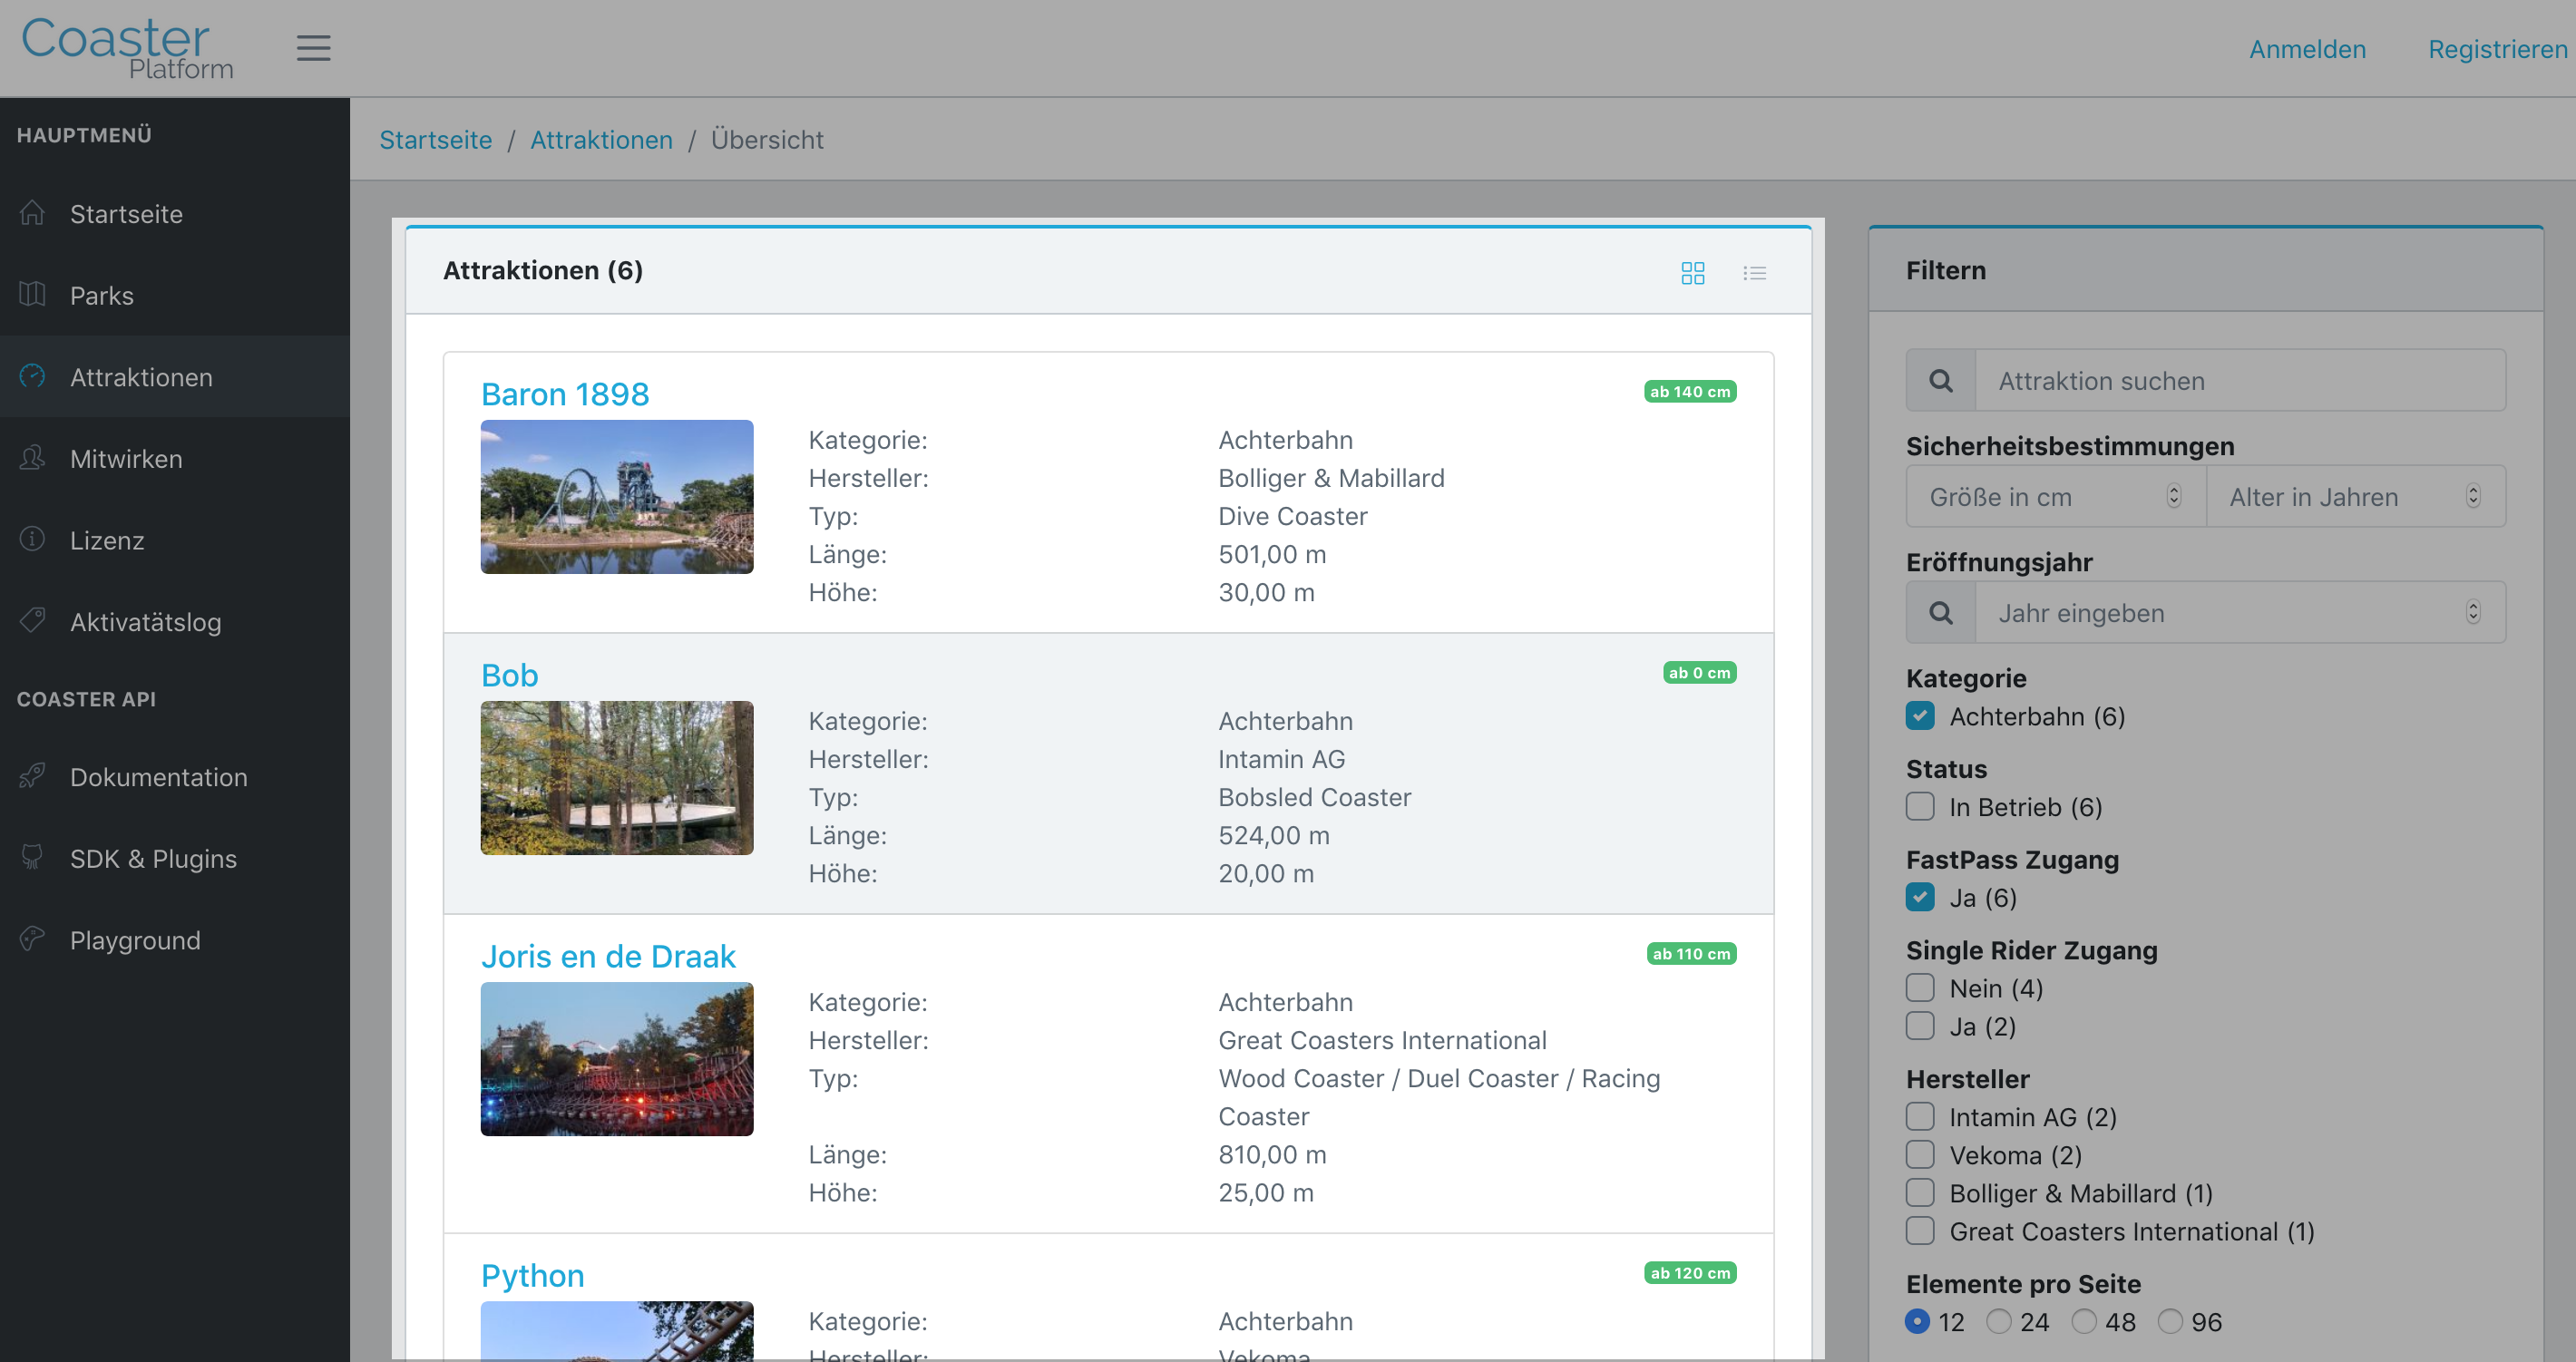Switch to grid view icon
Screen dimensions: 2576x1362
1692,273
